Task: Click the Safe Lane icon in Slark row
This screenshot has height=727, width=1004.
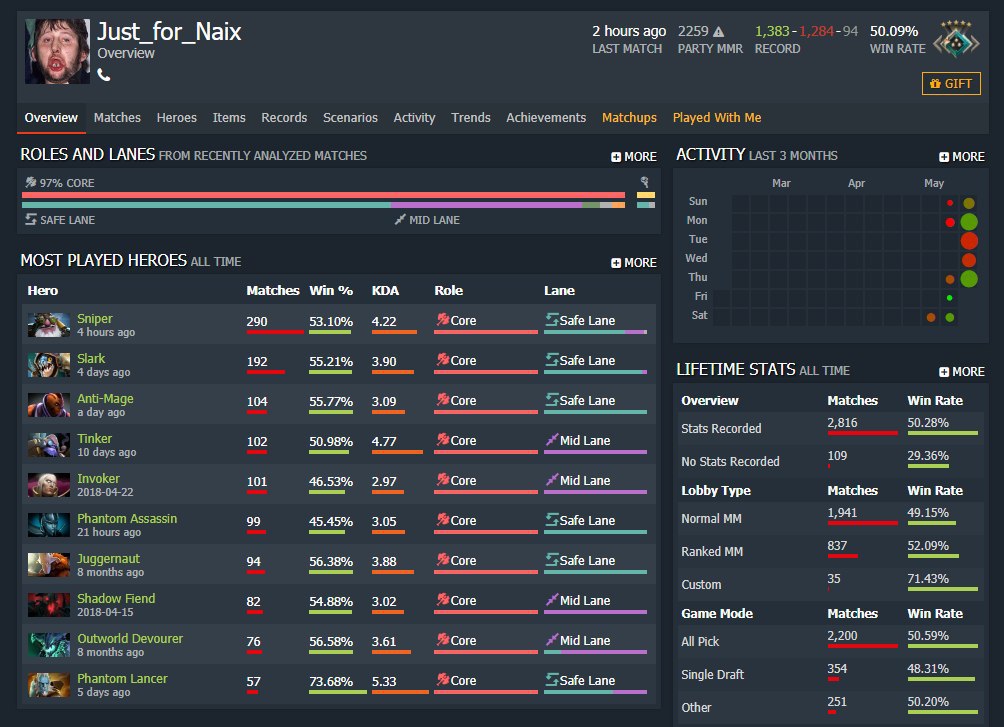Action: pos(552,359)
